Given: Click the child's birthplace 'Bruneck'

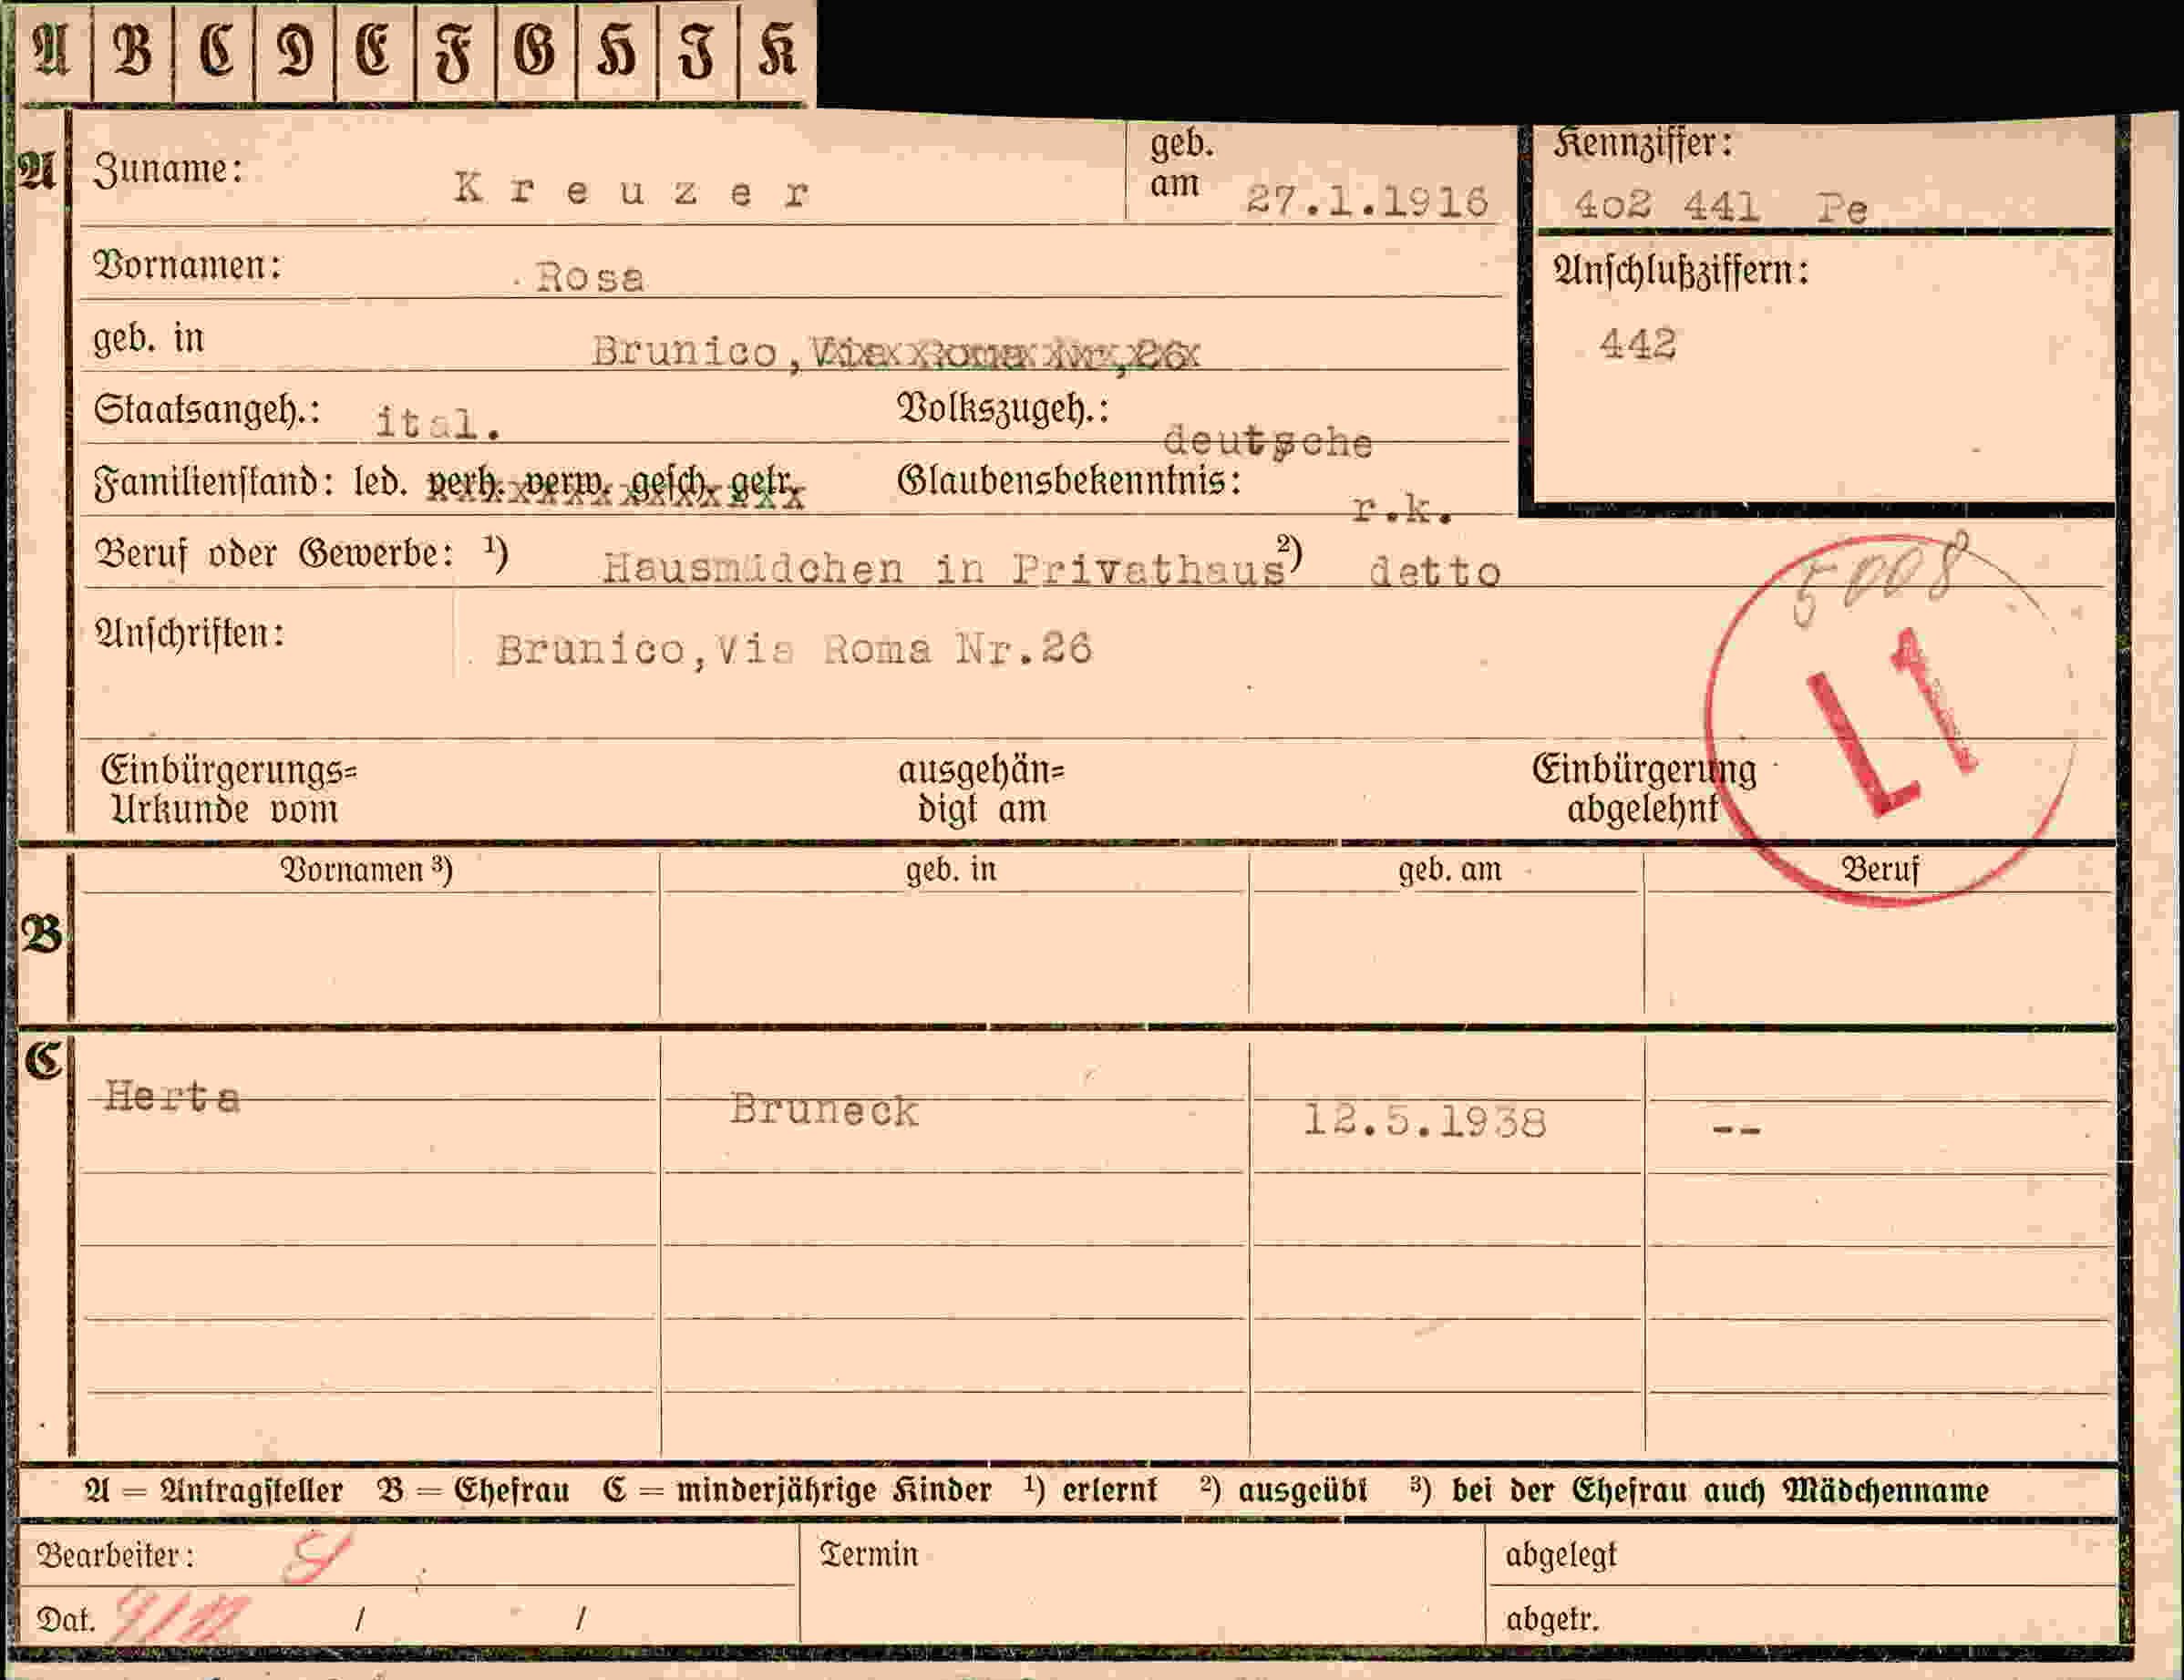Looking at the screenshot, I should [824, 1109].
